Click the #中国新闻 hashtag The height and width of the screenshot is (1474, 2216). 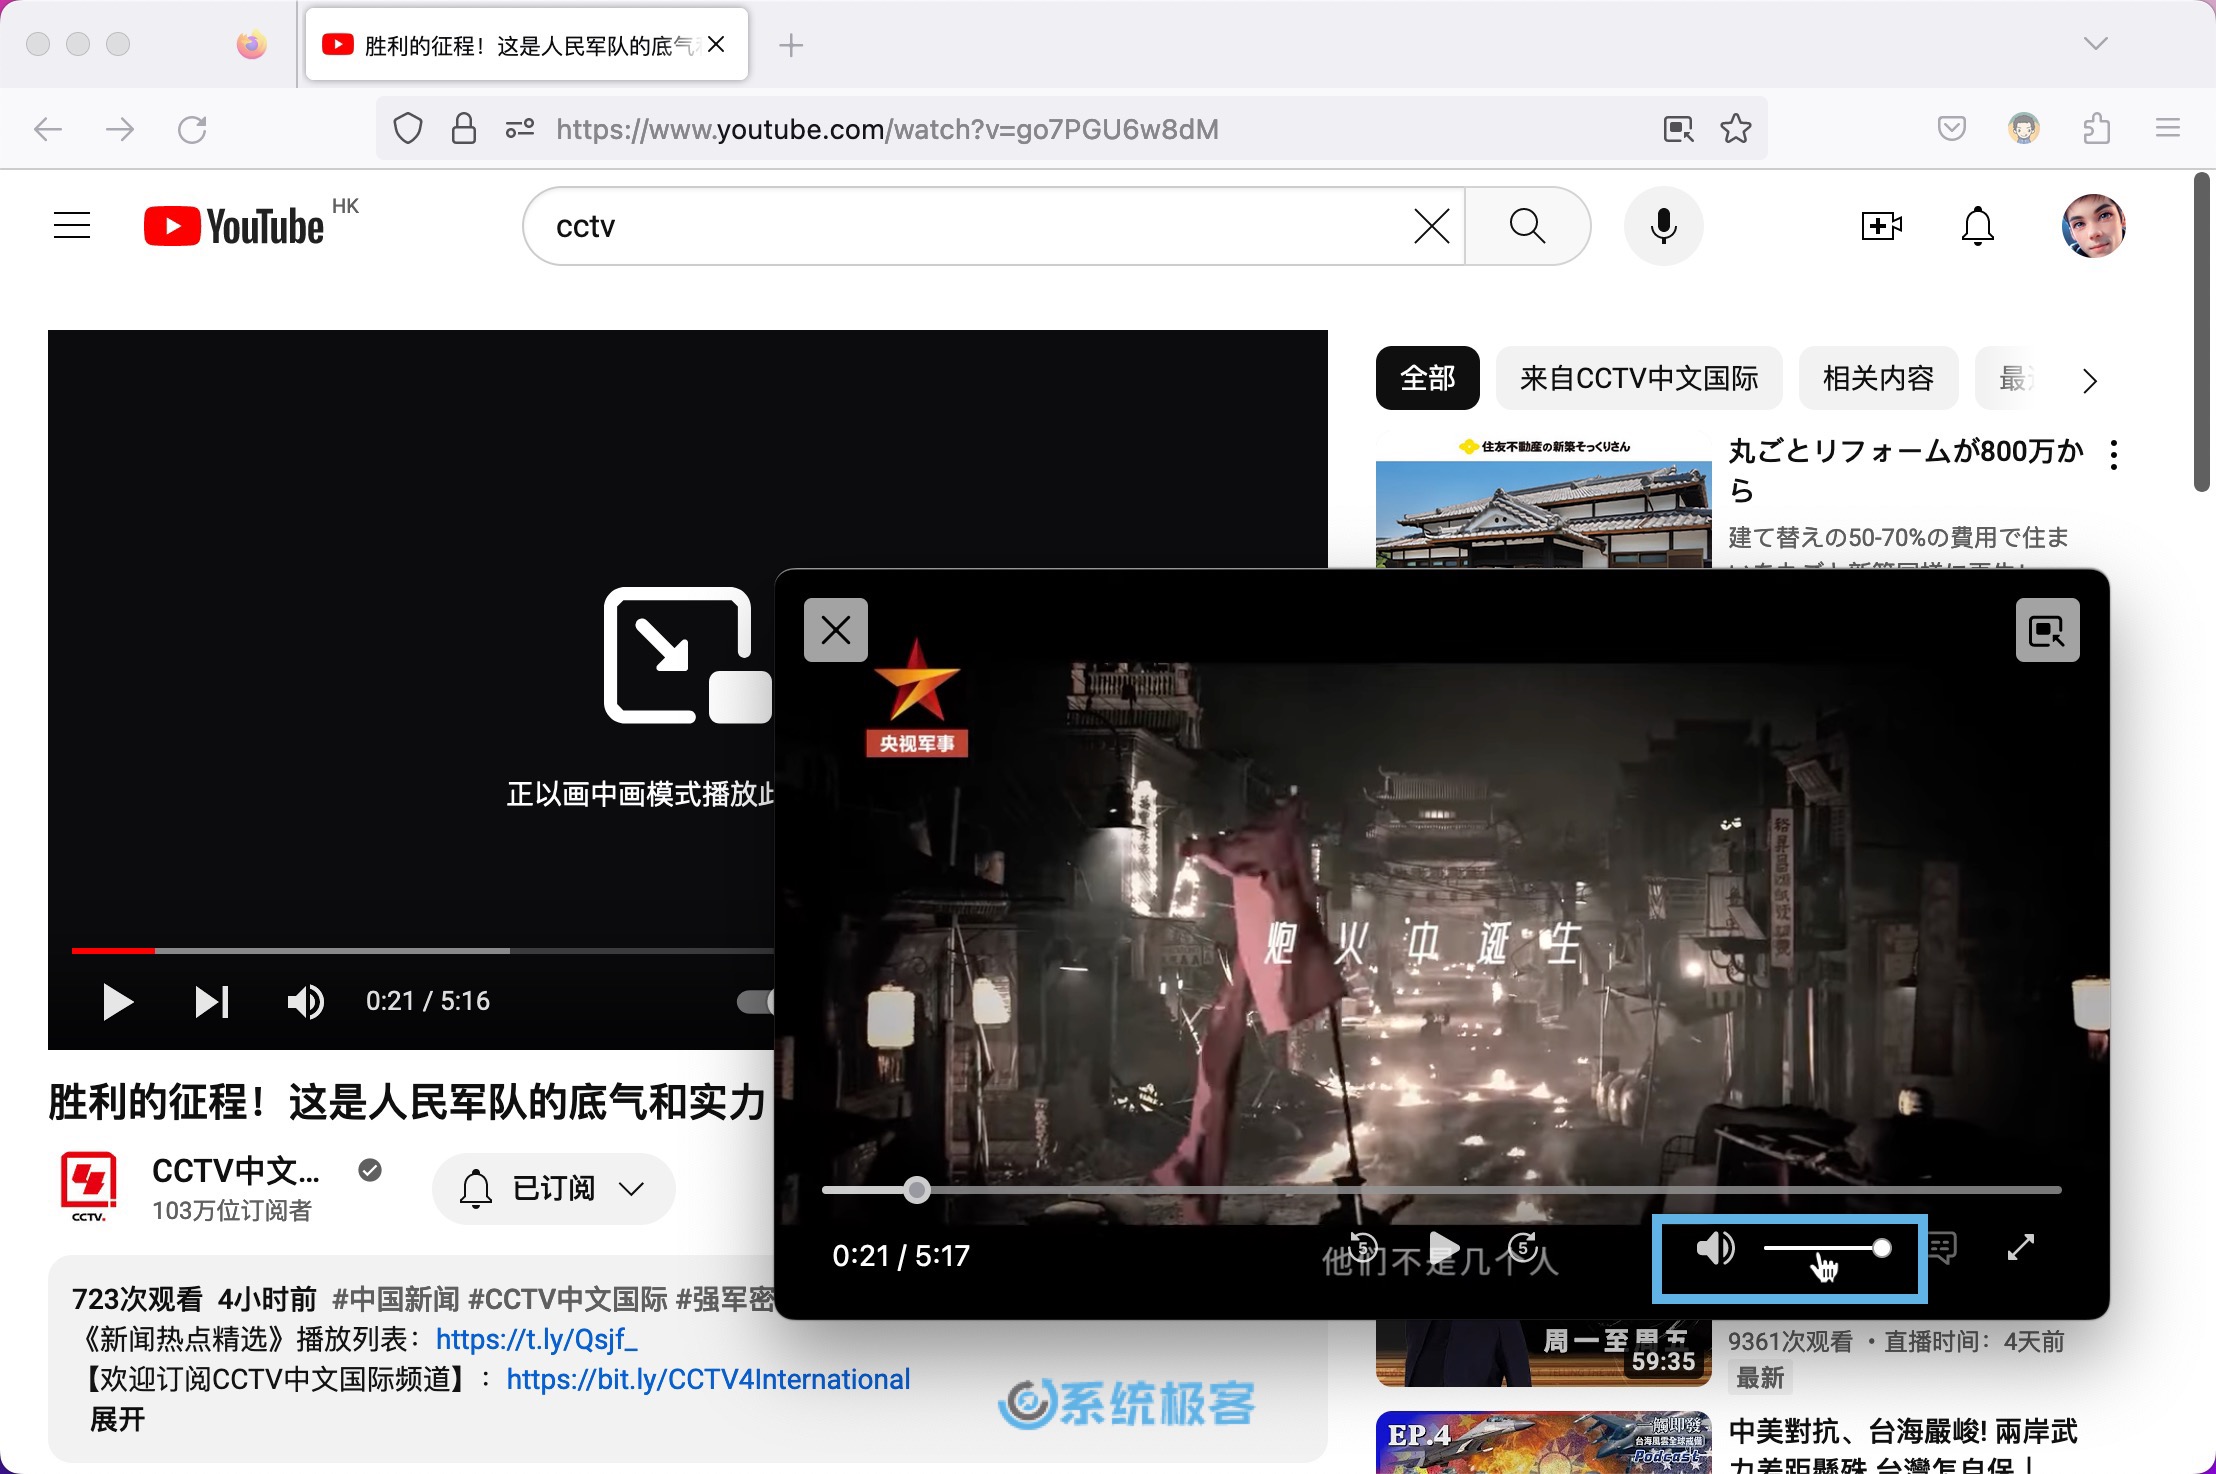(x=396, y=1299)
